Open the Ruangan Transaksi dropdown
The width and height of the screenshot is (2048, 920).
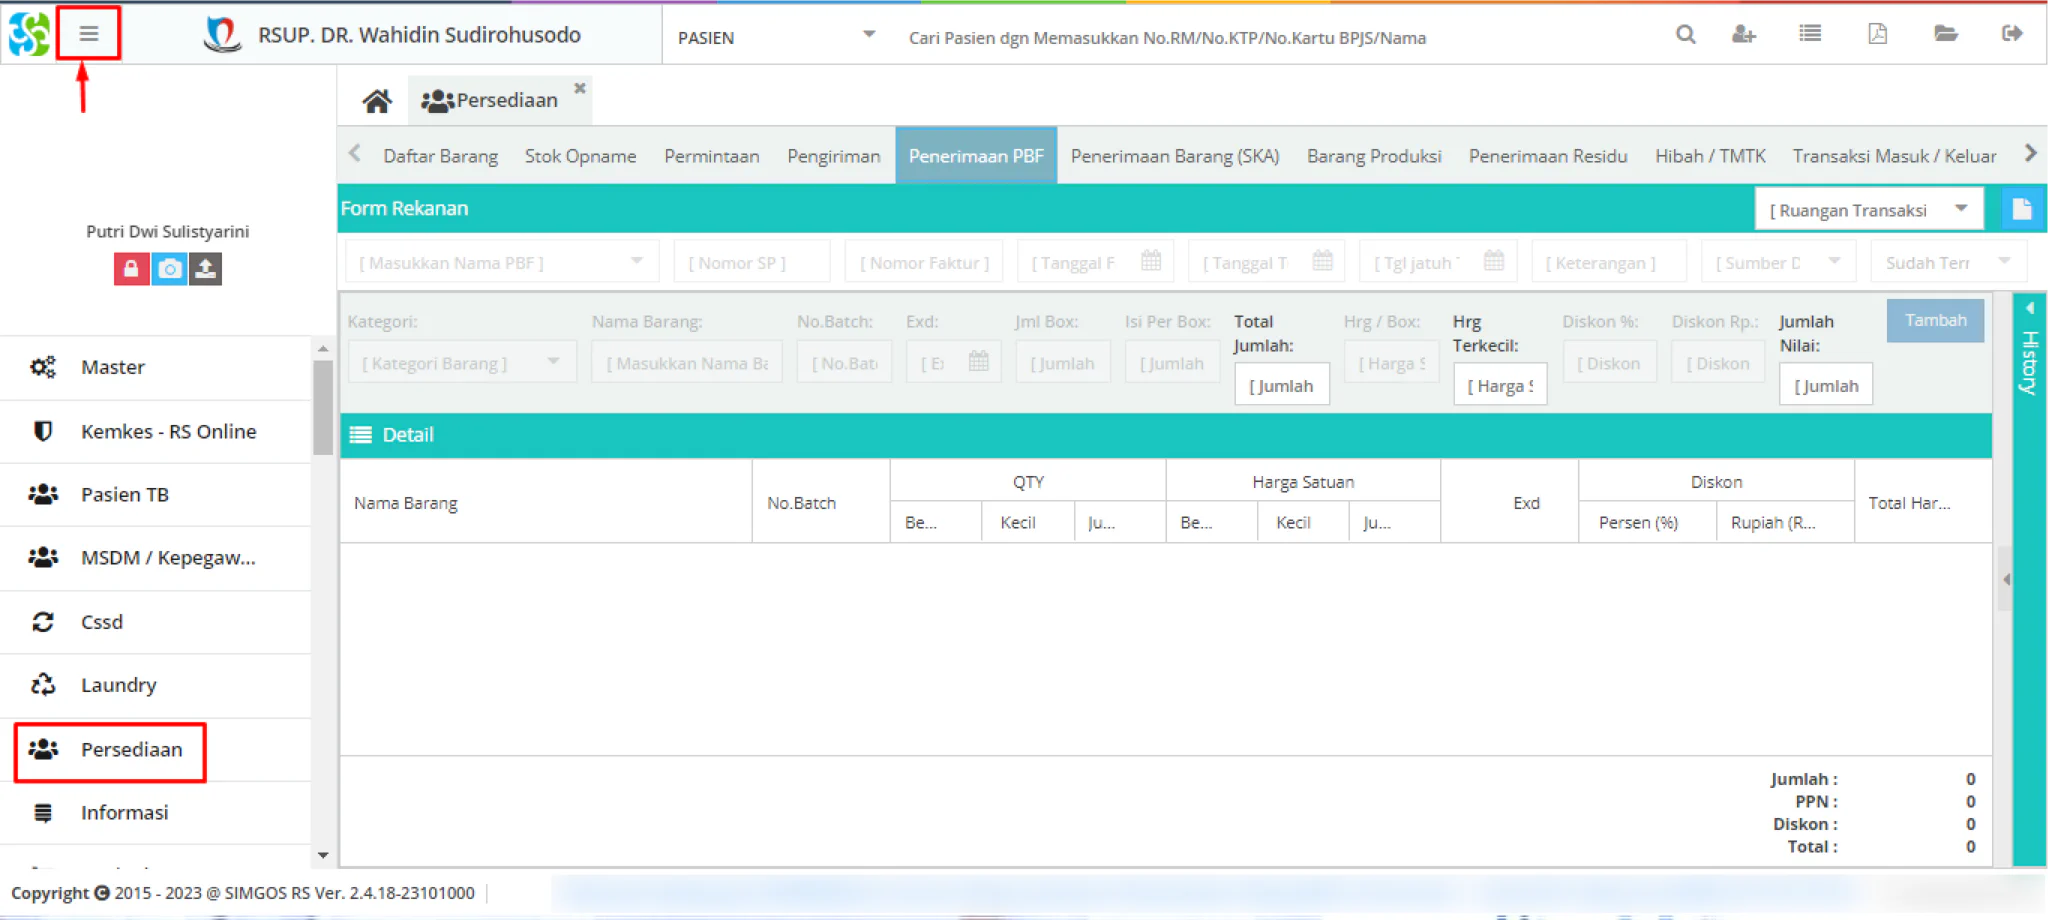[1869, 210]
